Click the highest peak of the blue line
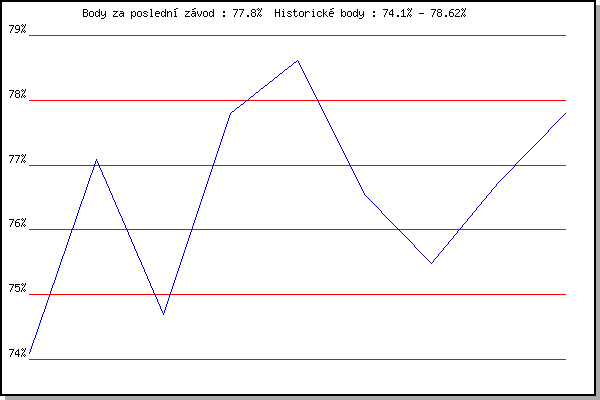Viewport: 600px width, 400px height. 297,60
